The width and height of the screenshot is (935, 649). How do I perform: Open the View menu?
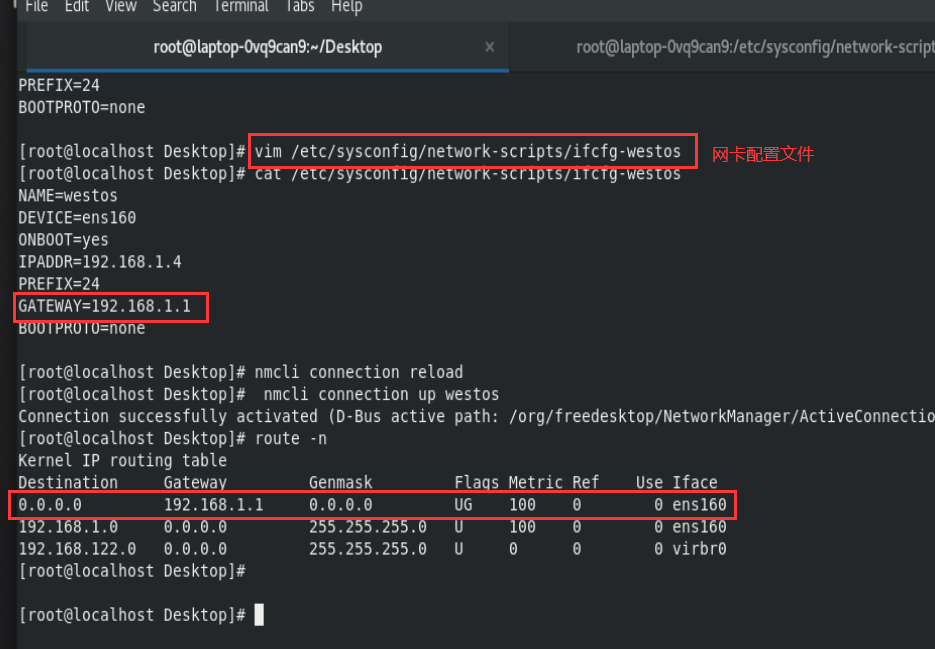tap(121, 7)
